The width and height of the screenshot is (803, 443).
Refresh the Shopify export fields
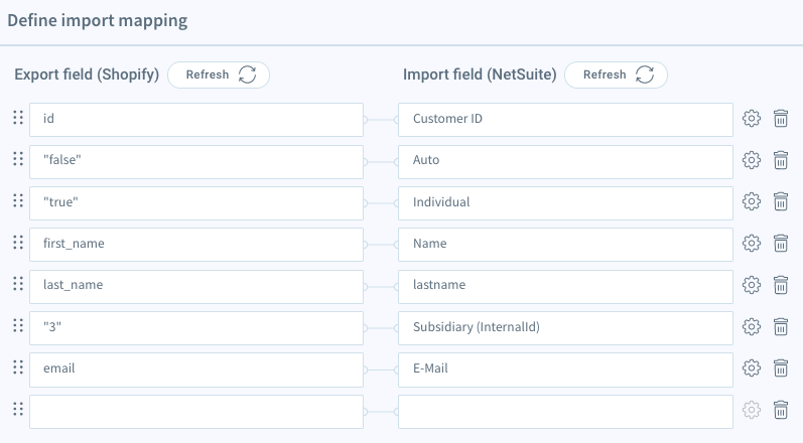218,75
